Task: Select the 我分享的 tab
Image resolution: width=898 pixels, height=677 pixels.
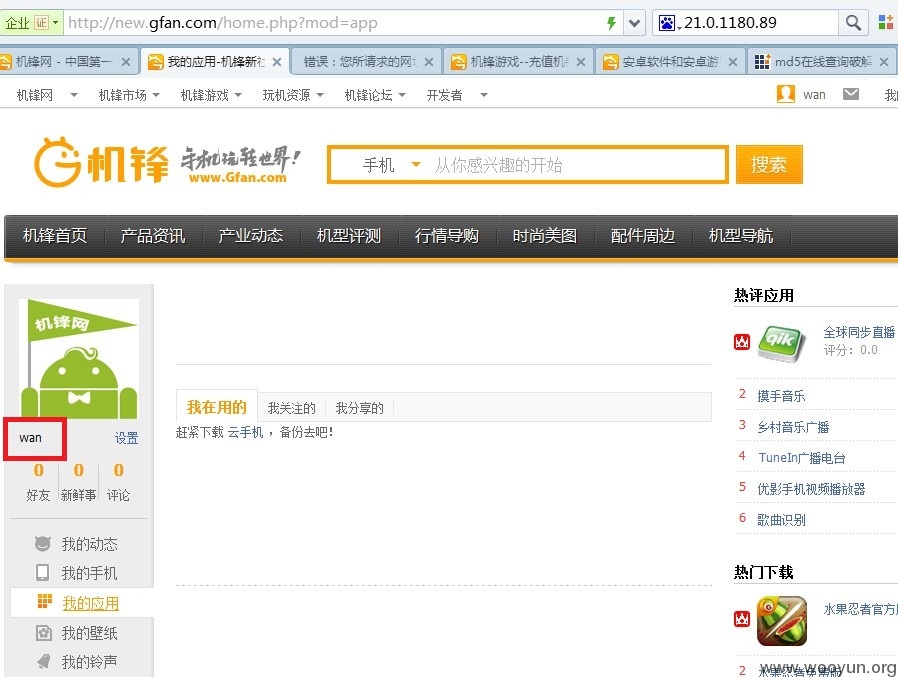Action: pos(360,408)
